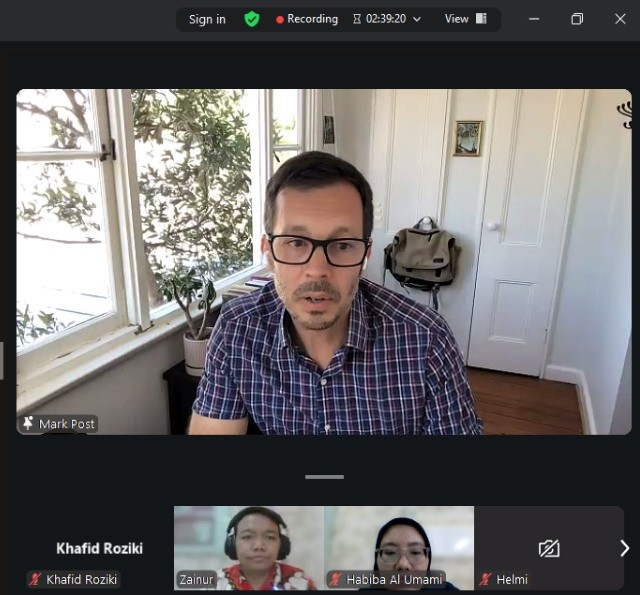Open the View menu
The height and width of the screenshot is (595, 640).
pyautogui.click(x=457, y=19)
